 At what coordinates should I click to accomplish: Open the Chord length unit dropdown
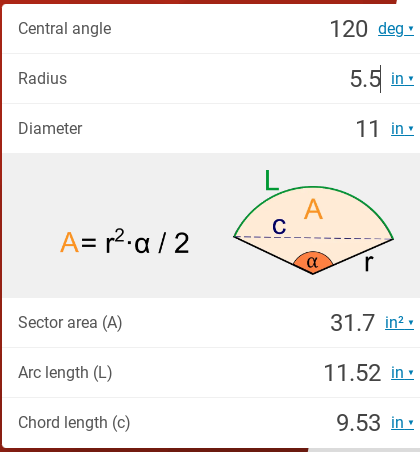402,423
